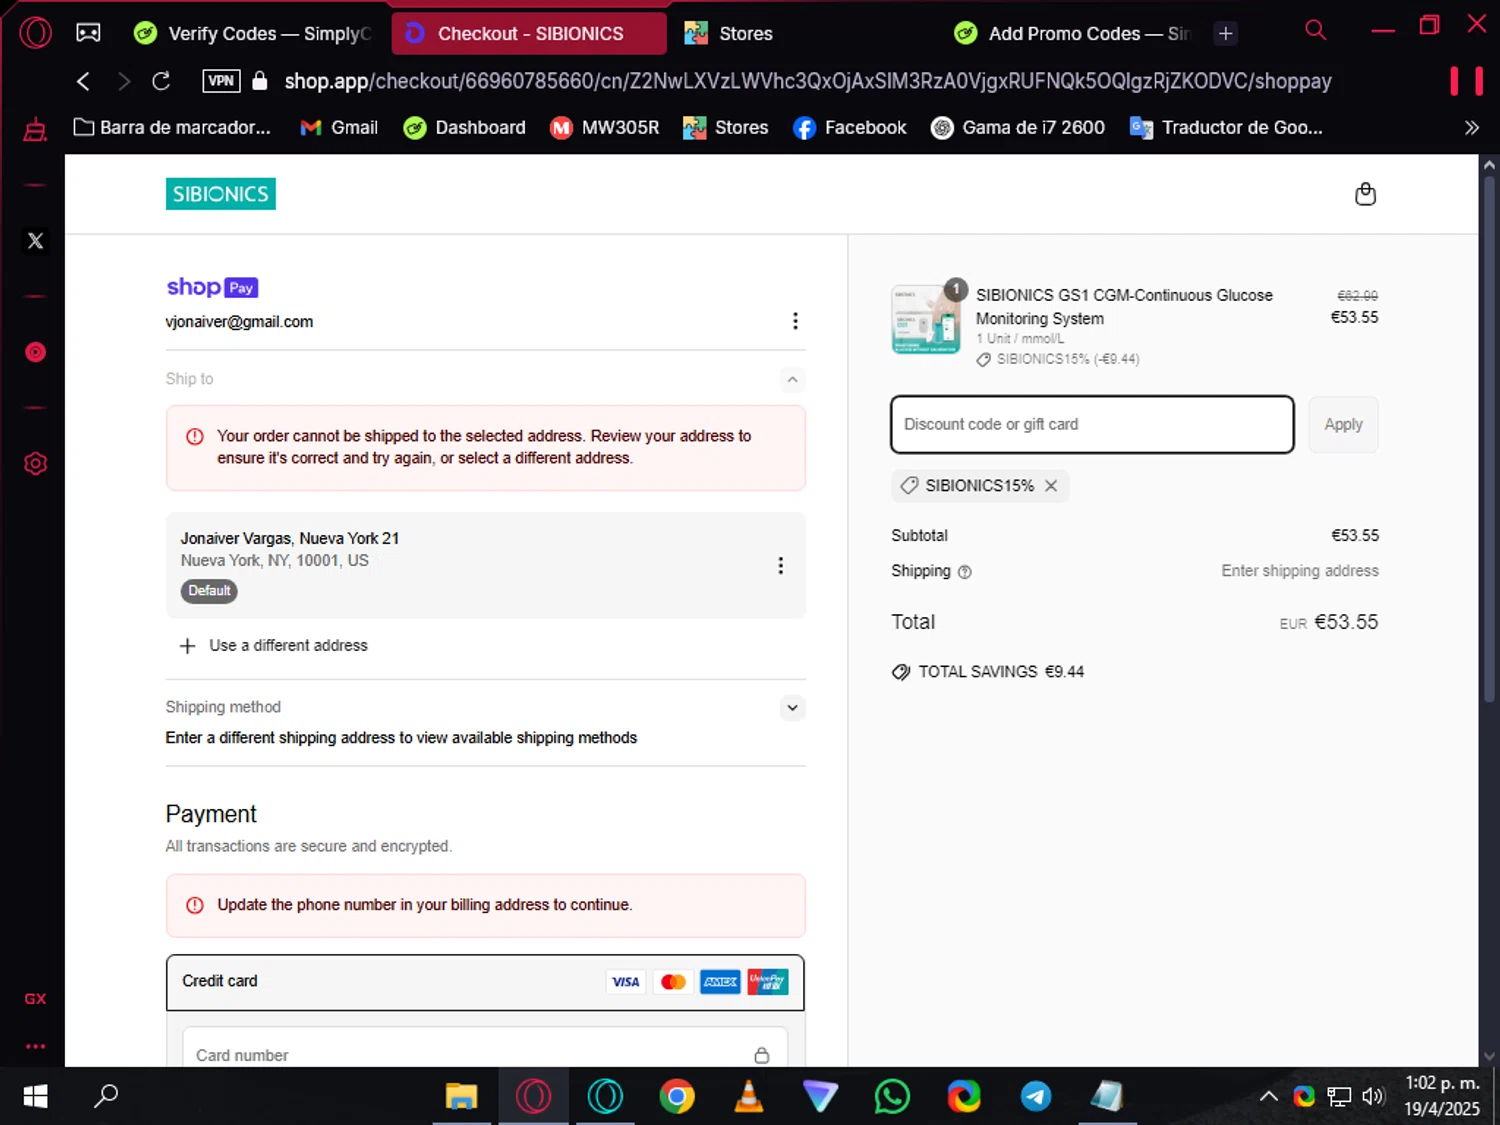
Task: Remove the SIBIONICS15% discount code
Action: pyautogui.click(x=1051, y=486)
